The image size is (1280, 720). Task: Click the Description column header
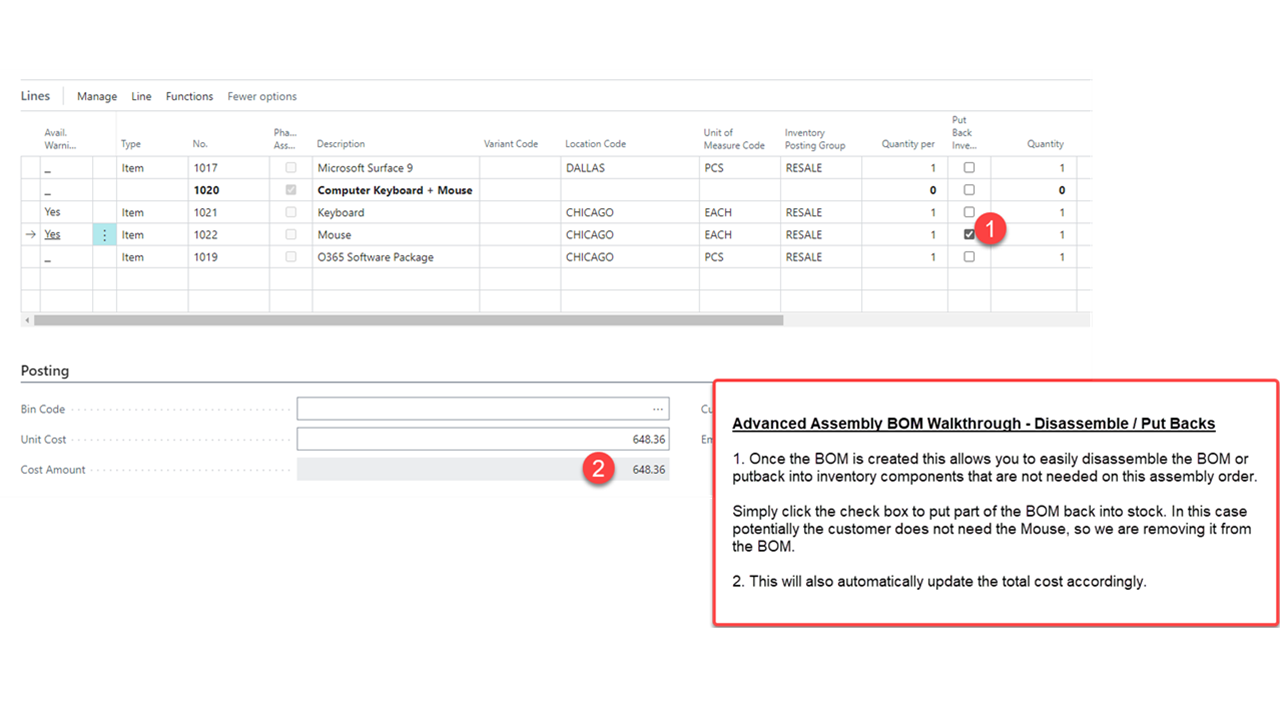pyautogui.click(x=341, y=144)
